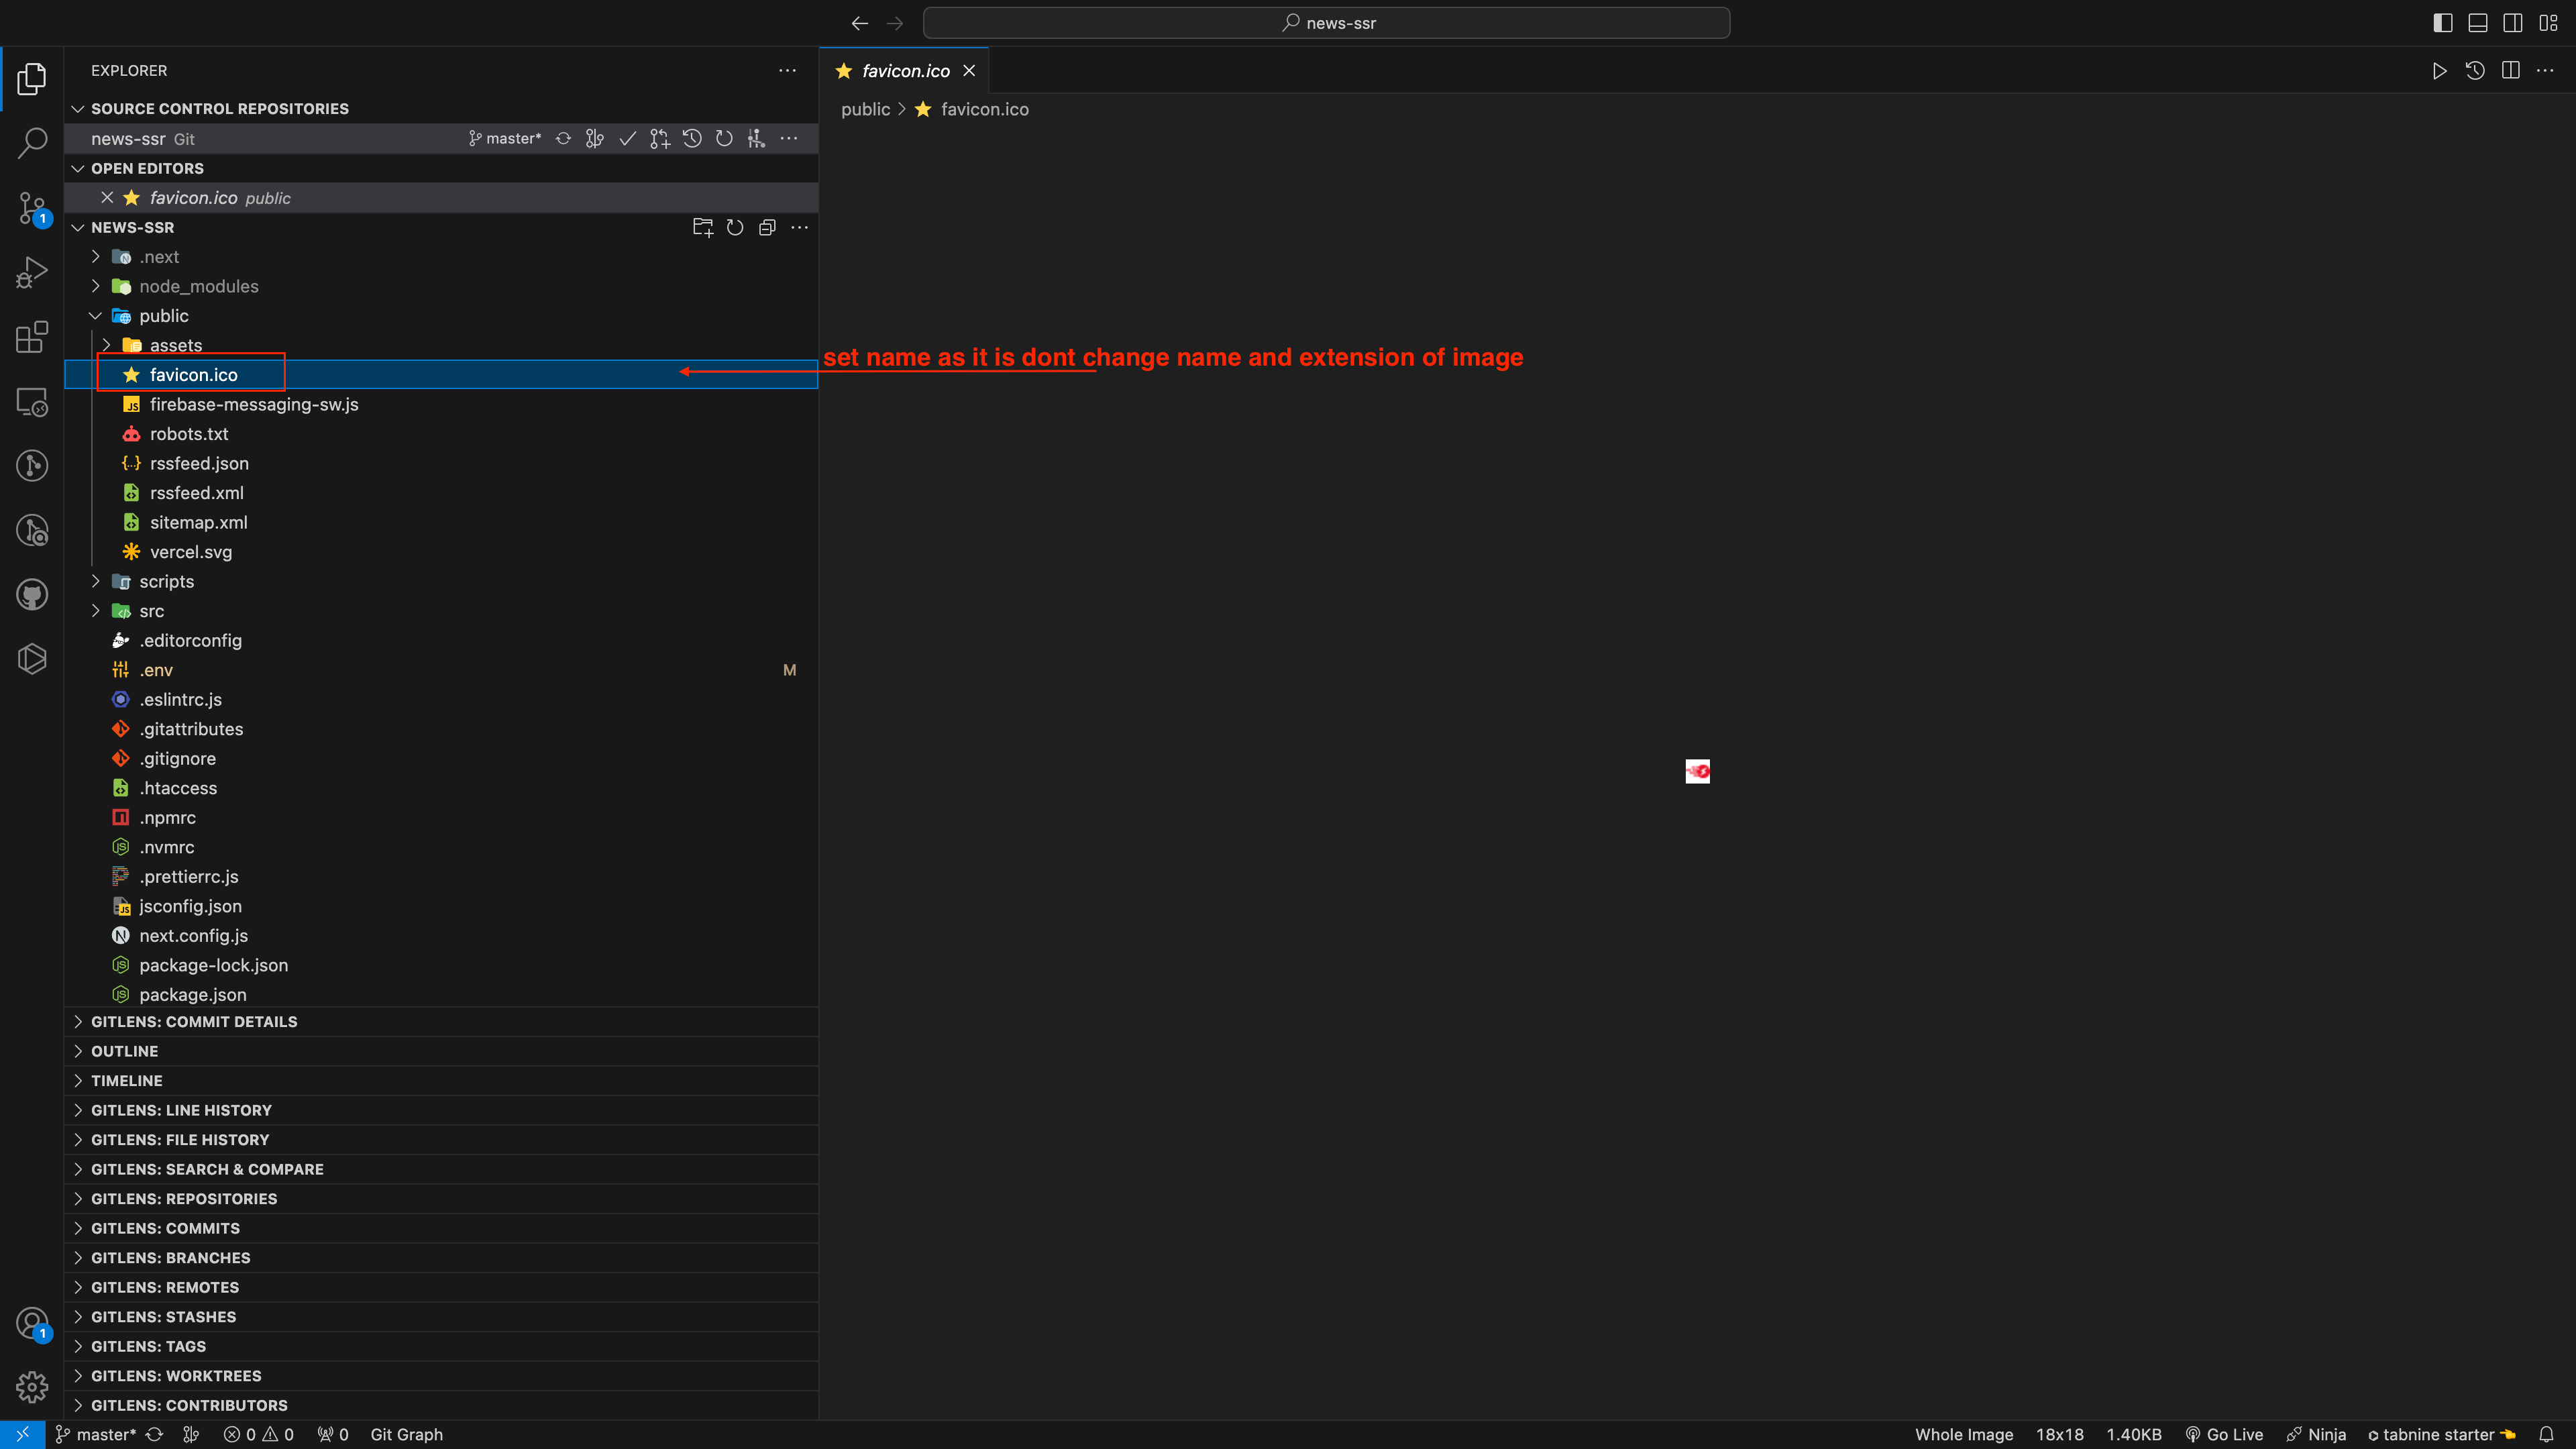Viewport: 2576px width, 1449px height.
Task: Open the GitHub view in activity bar
Action: (32, 595)
